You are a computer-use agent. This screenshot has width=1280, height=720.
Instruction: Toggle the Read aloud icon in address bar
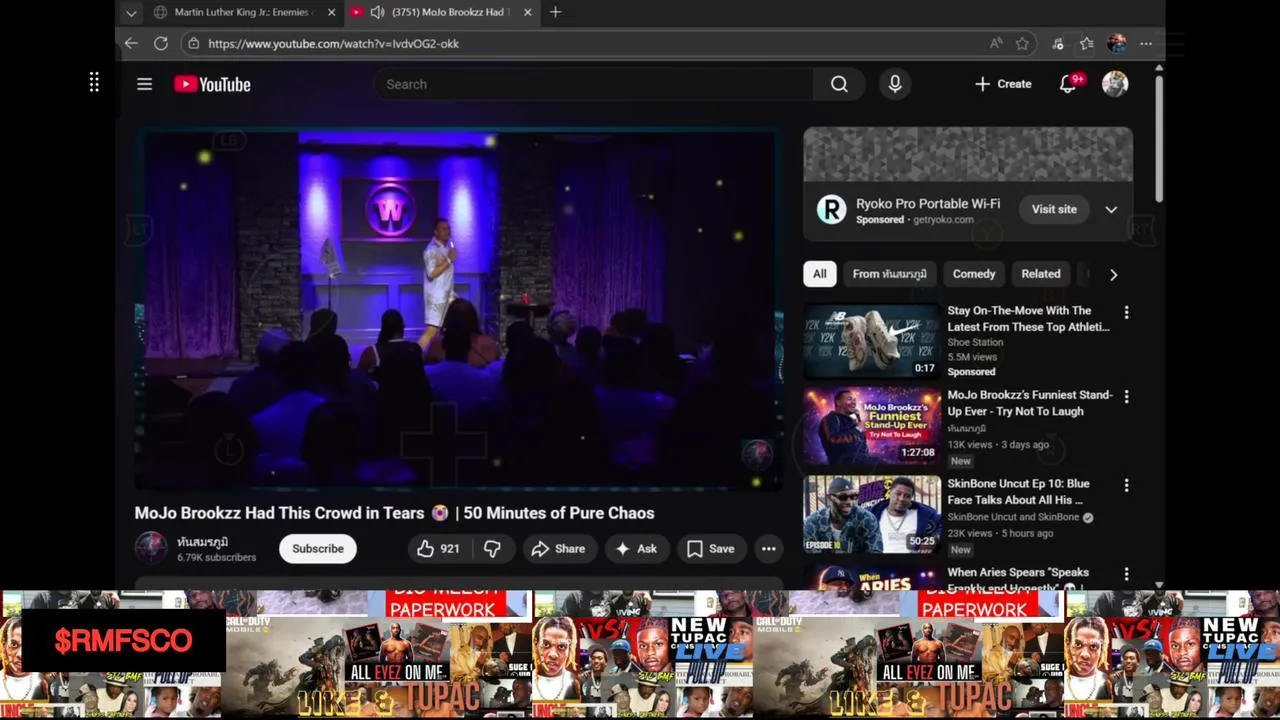(996, 43)
